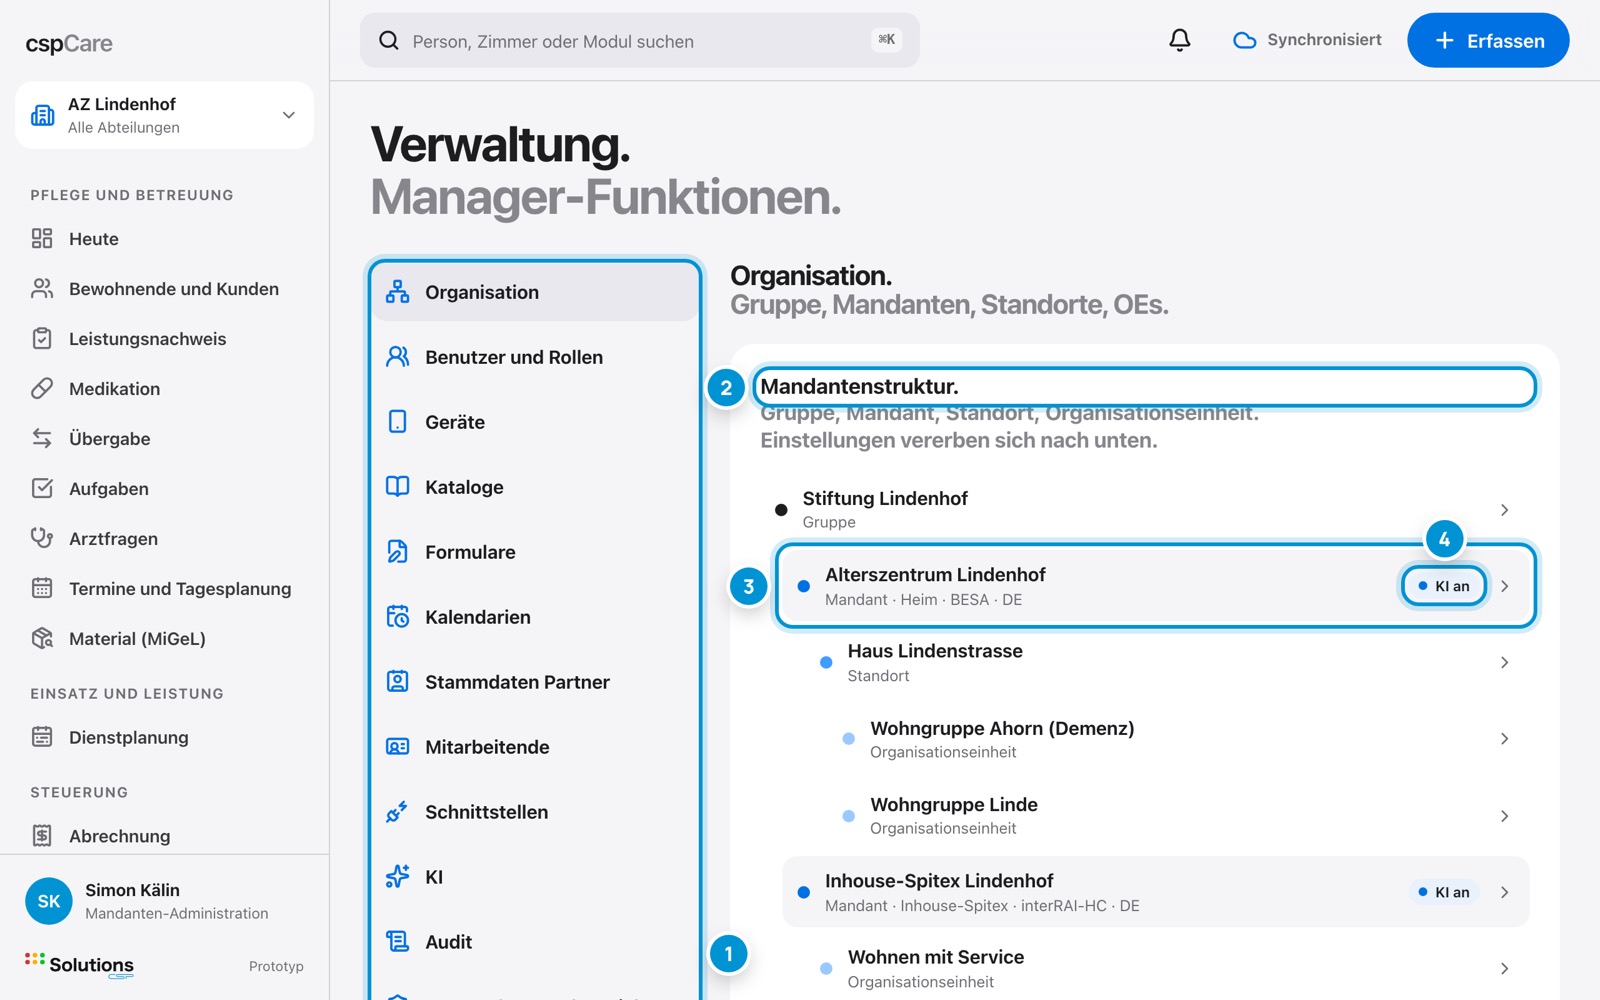Image resolution: width=1600 pixels, height=1000 pixels.
Task: Open the Audit section
Action: coord(535,942)
